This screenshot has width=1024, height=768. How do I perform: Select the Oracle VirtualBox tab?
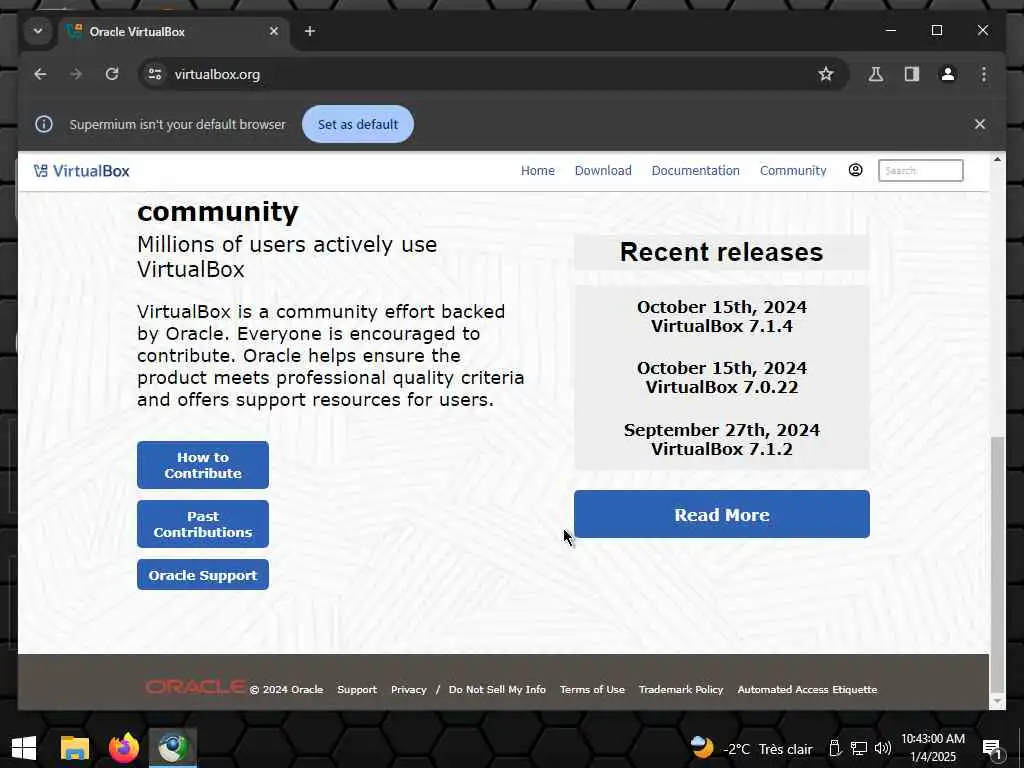(x=173, y=31)
